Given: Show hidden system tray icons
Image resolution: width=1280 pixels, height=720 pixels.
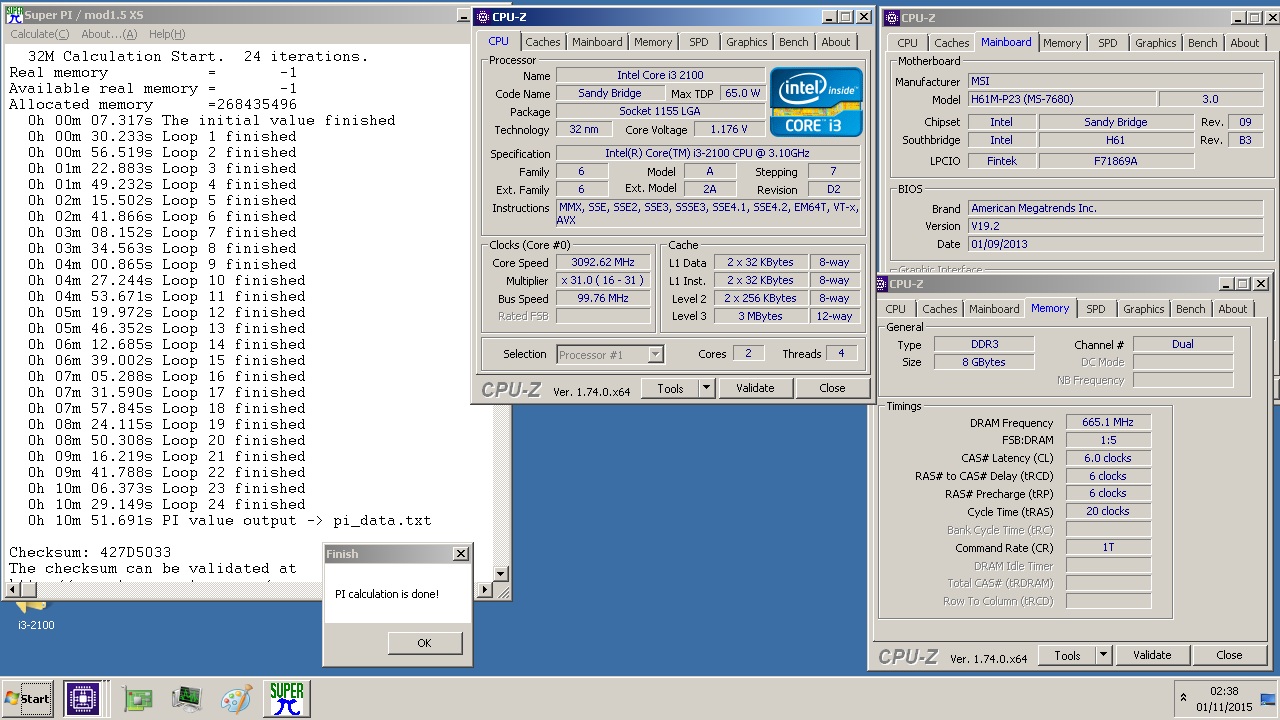Looking at the screenshot, I should pyautogui.click(x=1184, y=698).
